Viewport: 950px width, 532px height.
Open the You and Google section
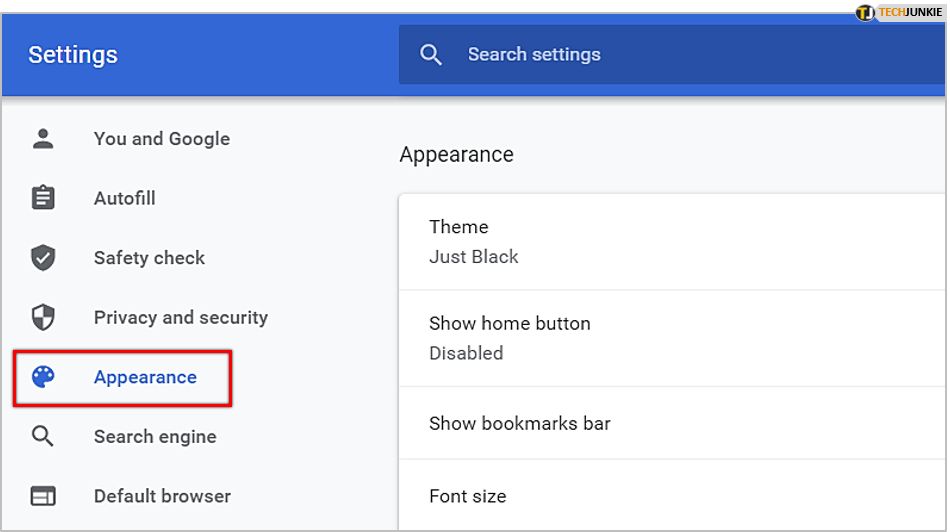click(x=162, y=139)
